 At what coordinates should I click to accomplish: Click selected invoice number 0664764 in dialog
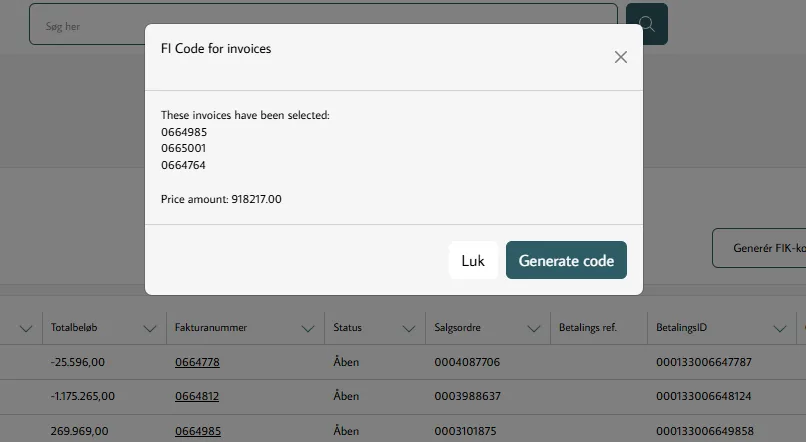coord(183,165)
